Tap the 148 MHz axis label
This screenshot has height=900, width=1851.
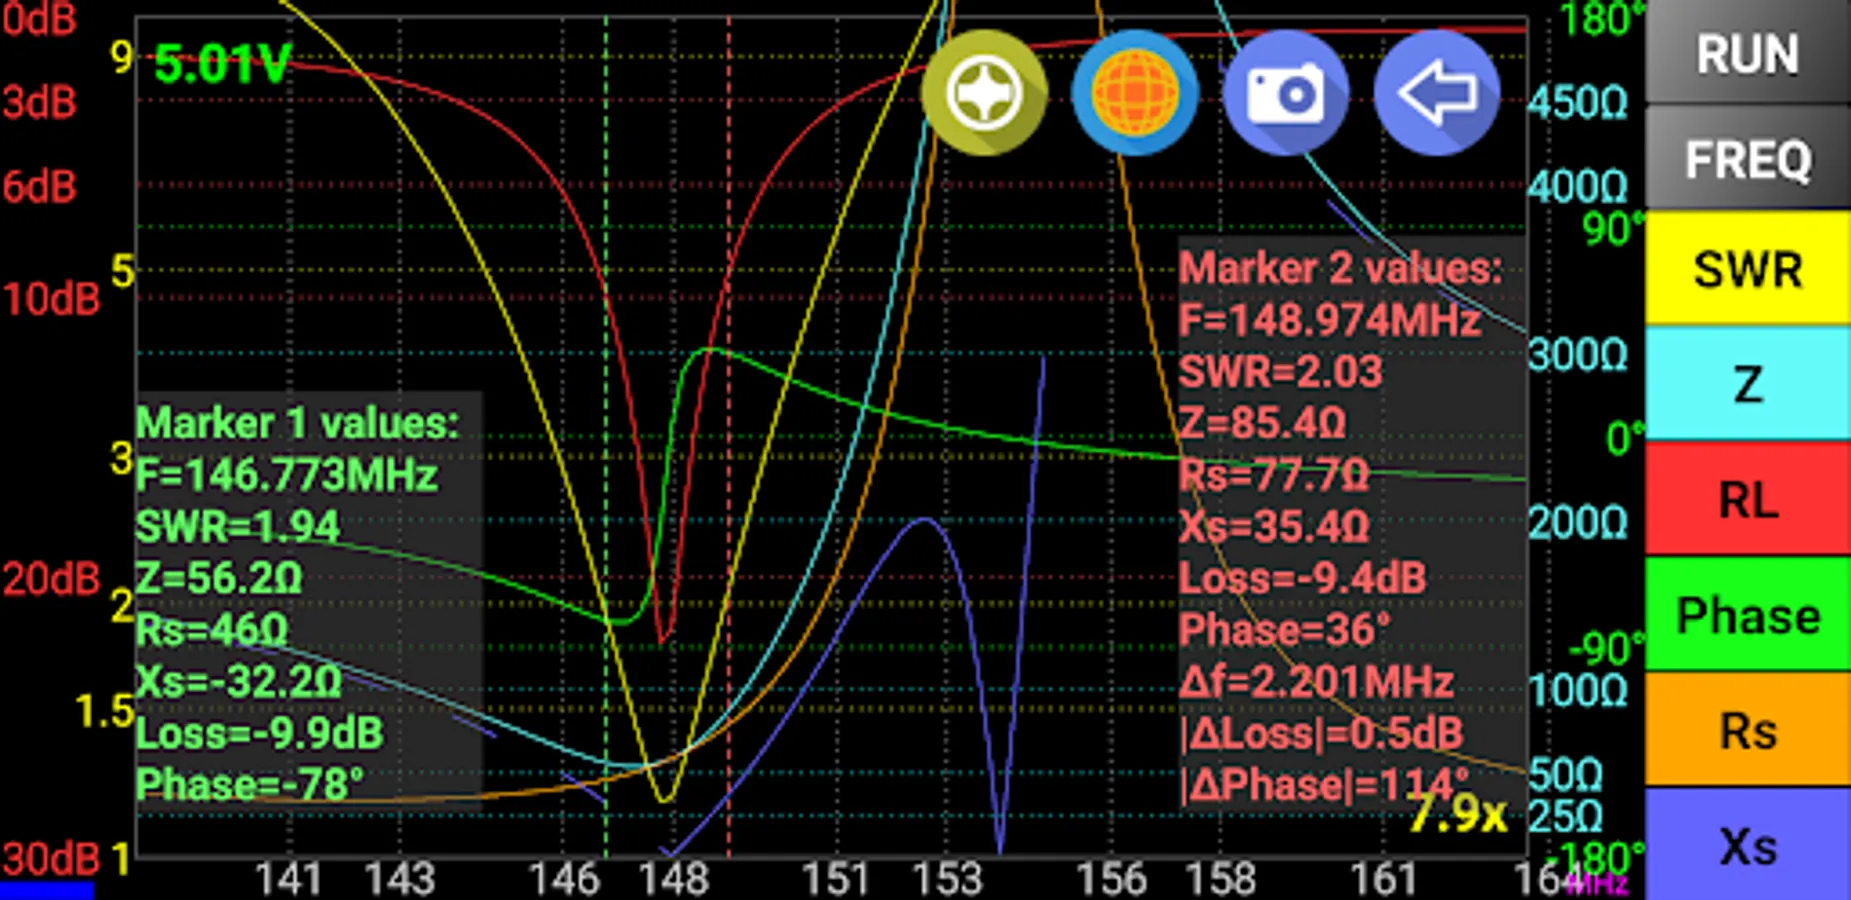click(x=673, y=880)
